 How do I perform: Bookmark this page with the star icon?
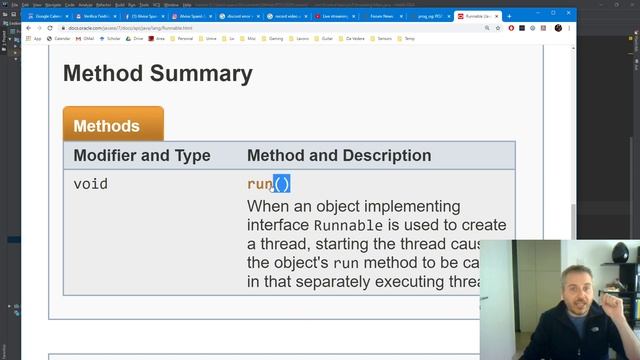click(x=498, y=28)
